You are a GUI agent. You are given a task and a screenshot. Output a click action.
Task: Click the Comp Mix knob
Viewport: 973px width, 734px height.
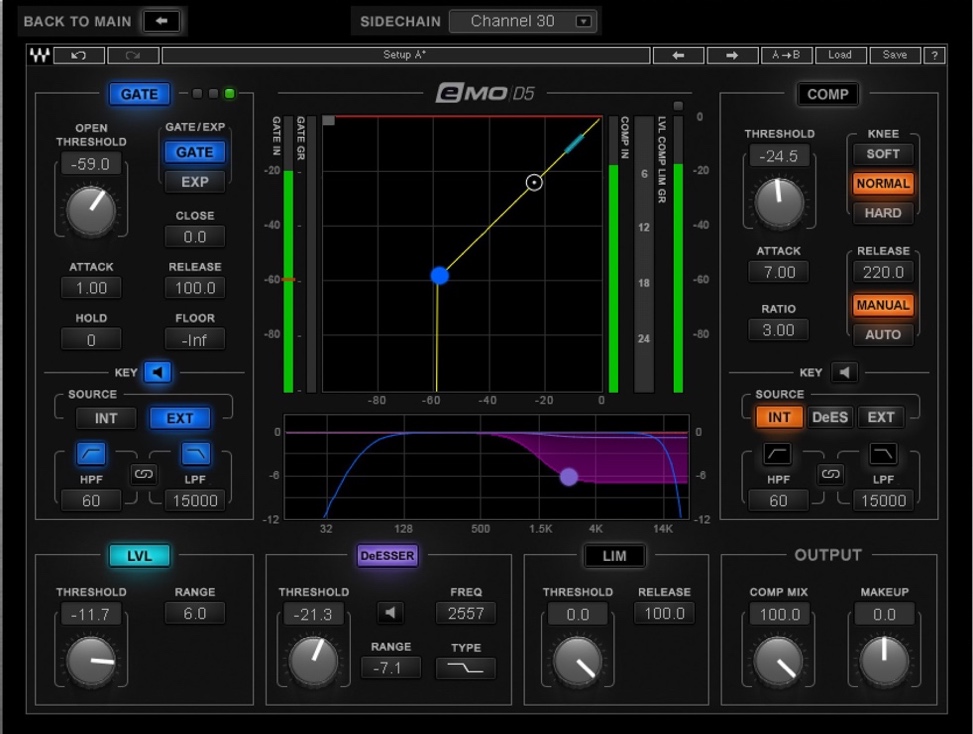[x=778, y=661]
